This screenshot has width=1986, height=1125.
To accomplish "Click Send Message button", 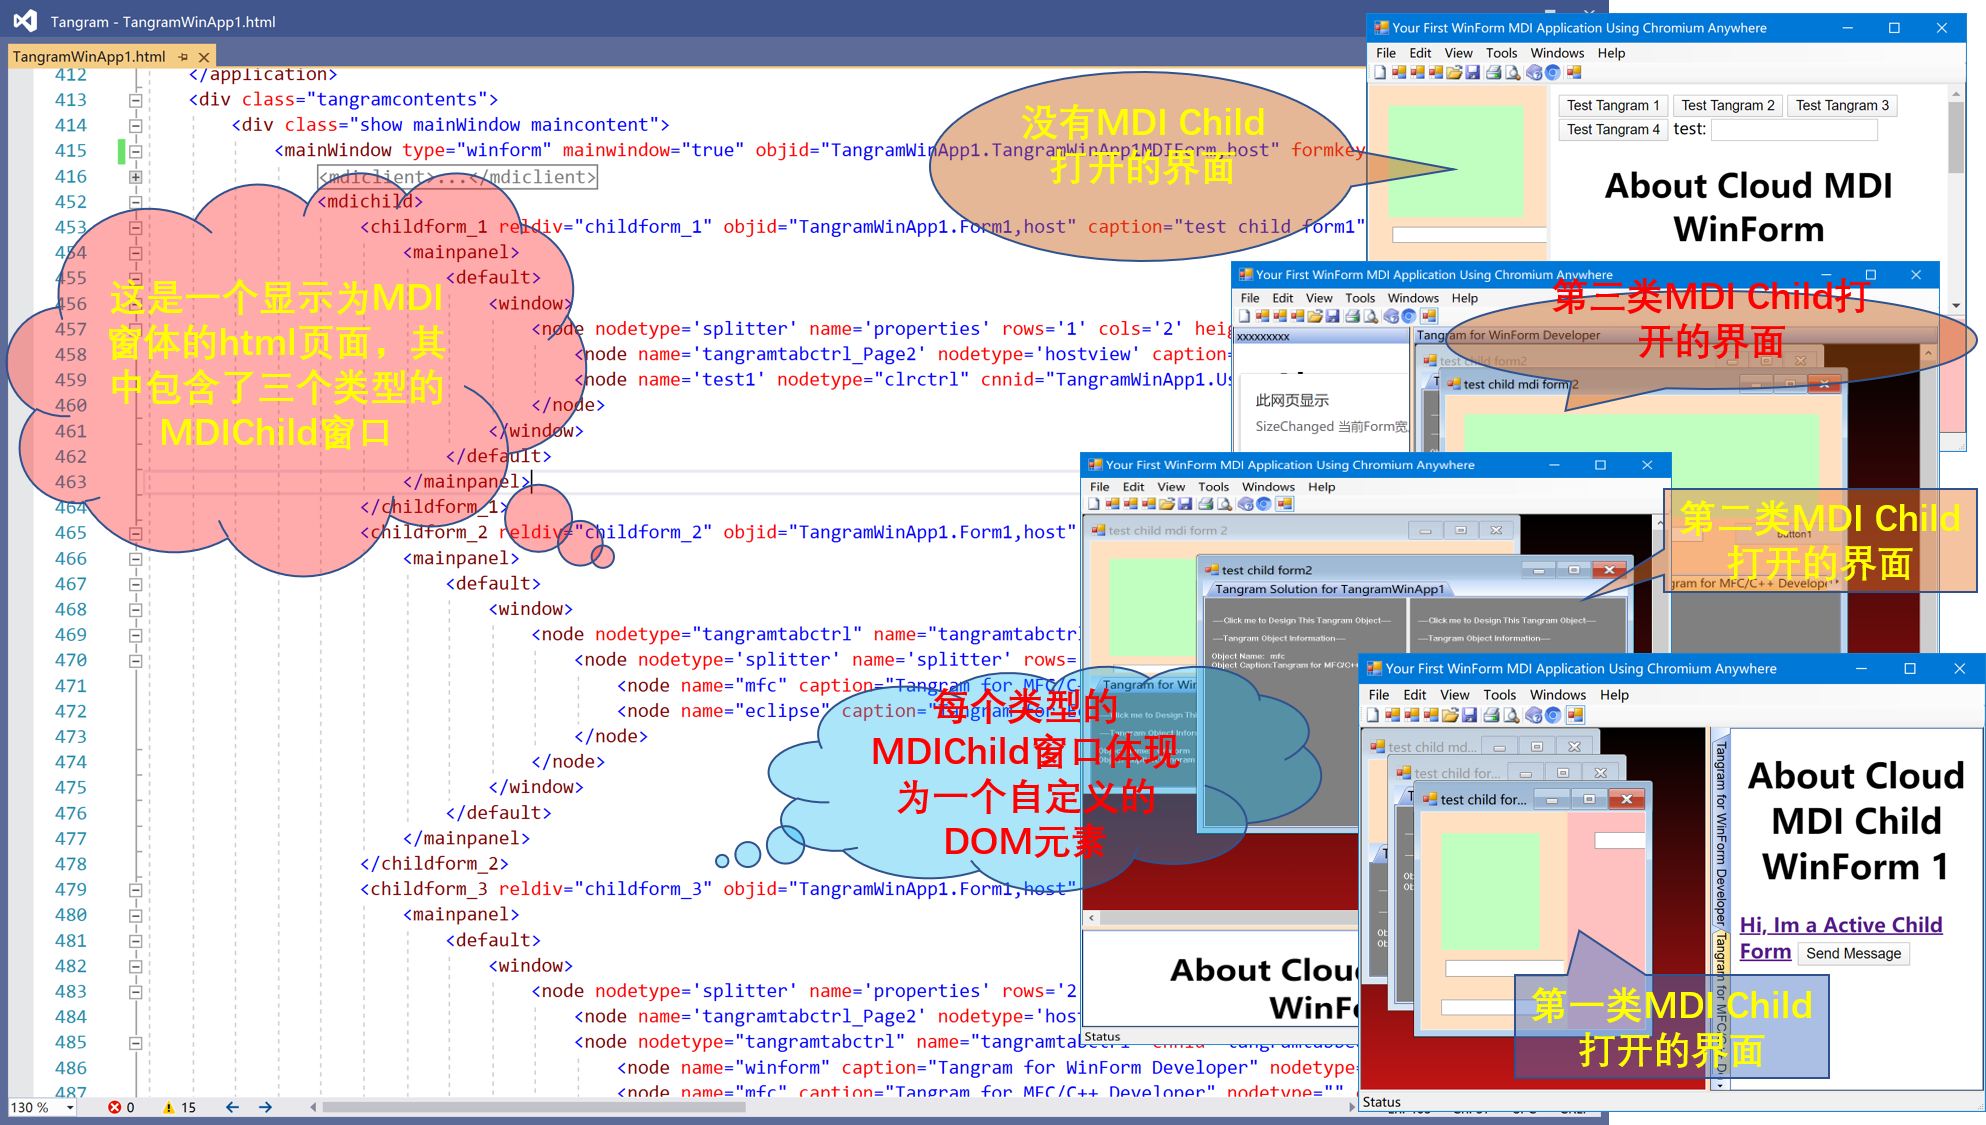I will coord(1853,954).
